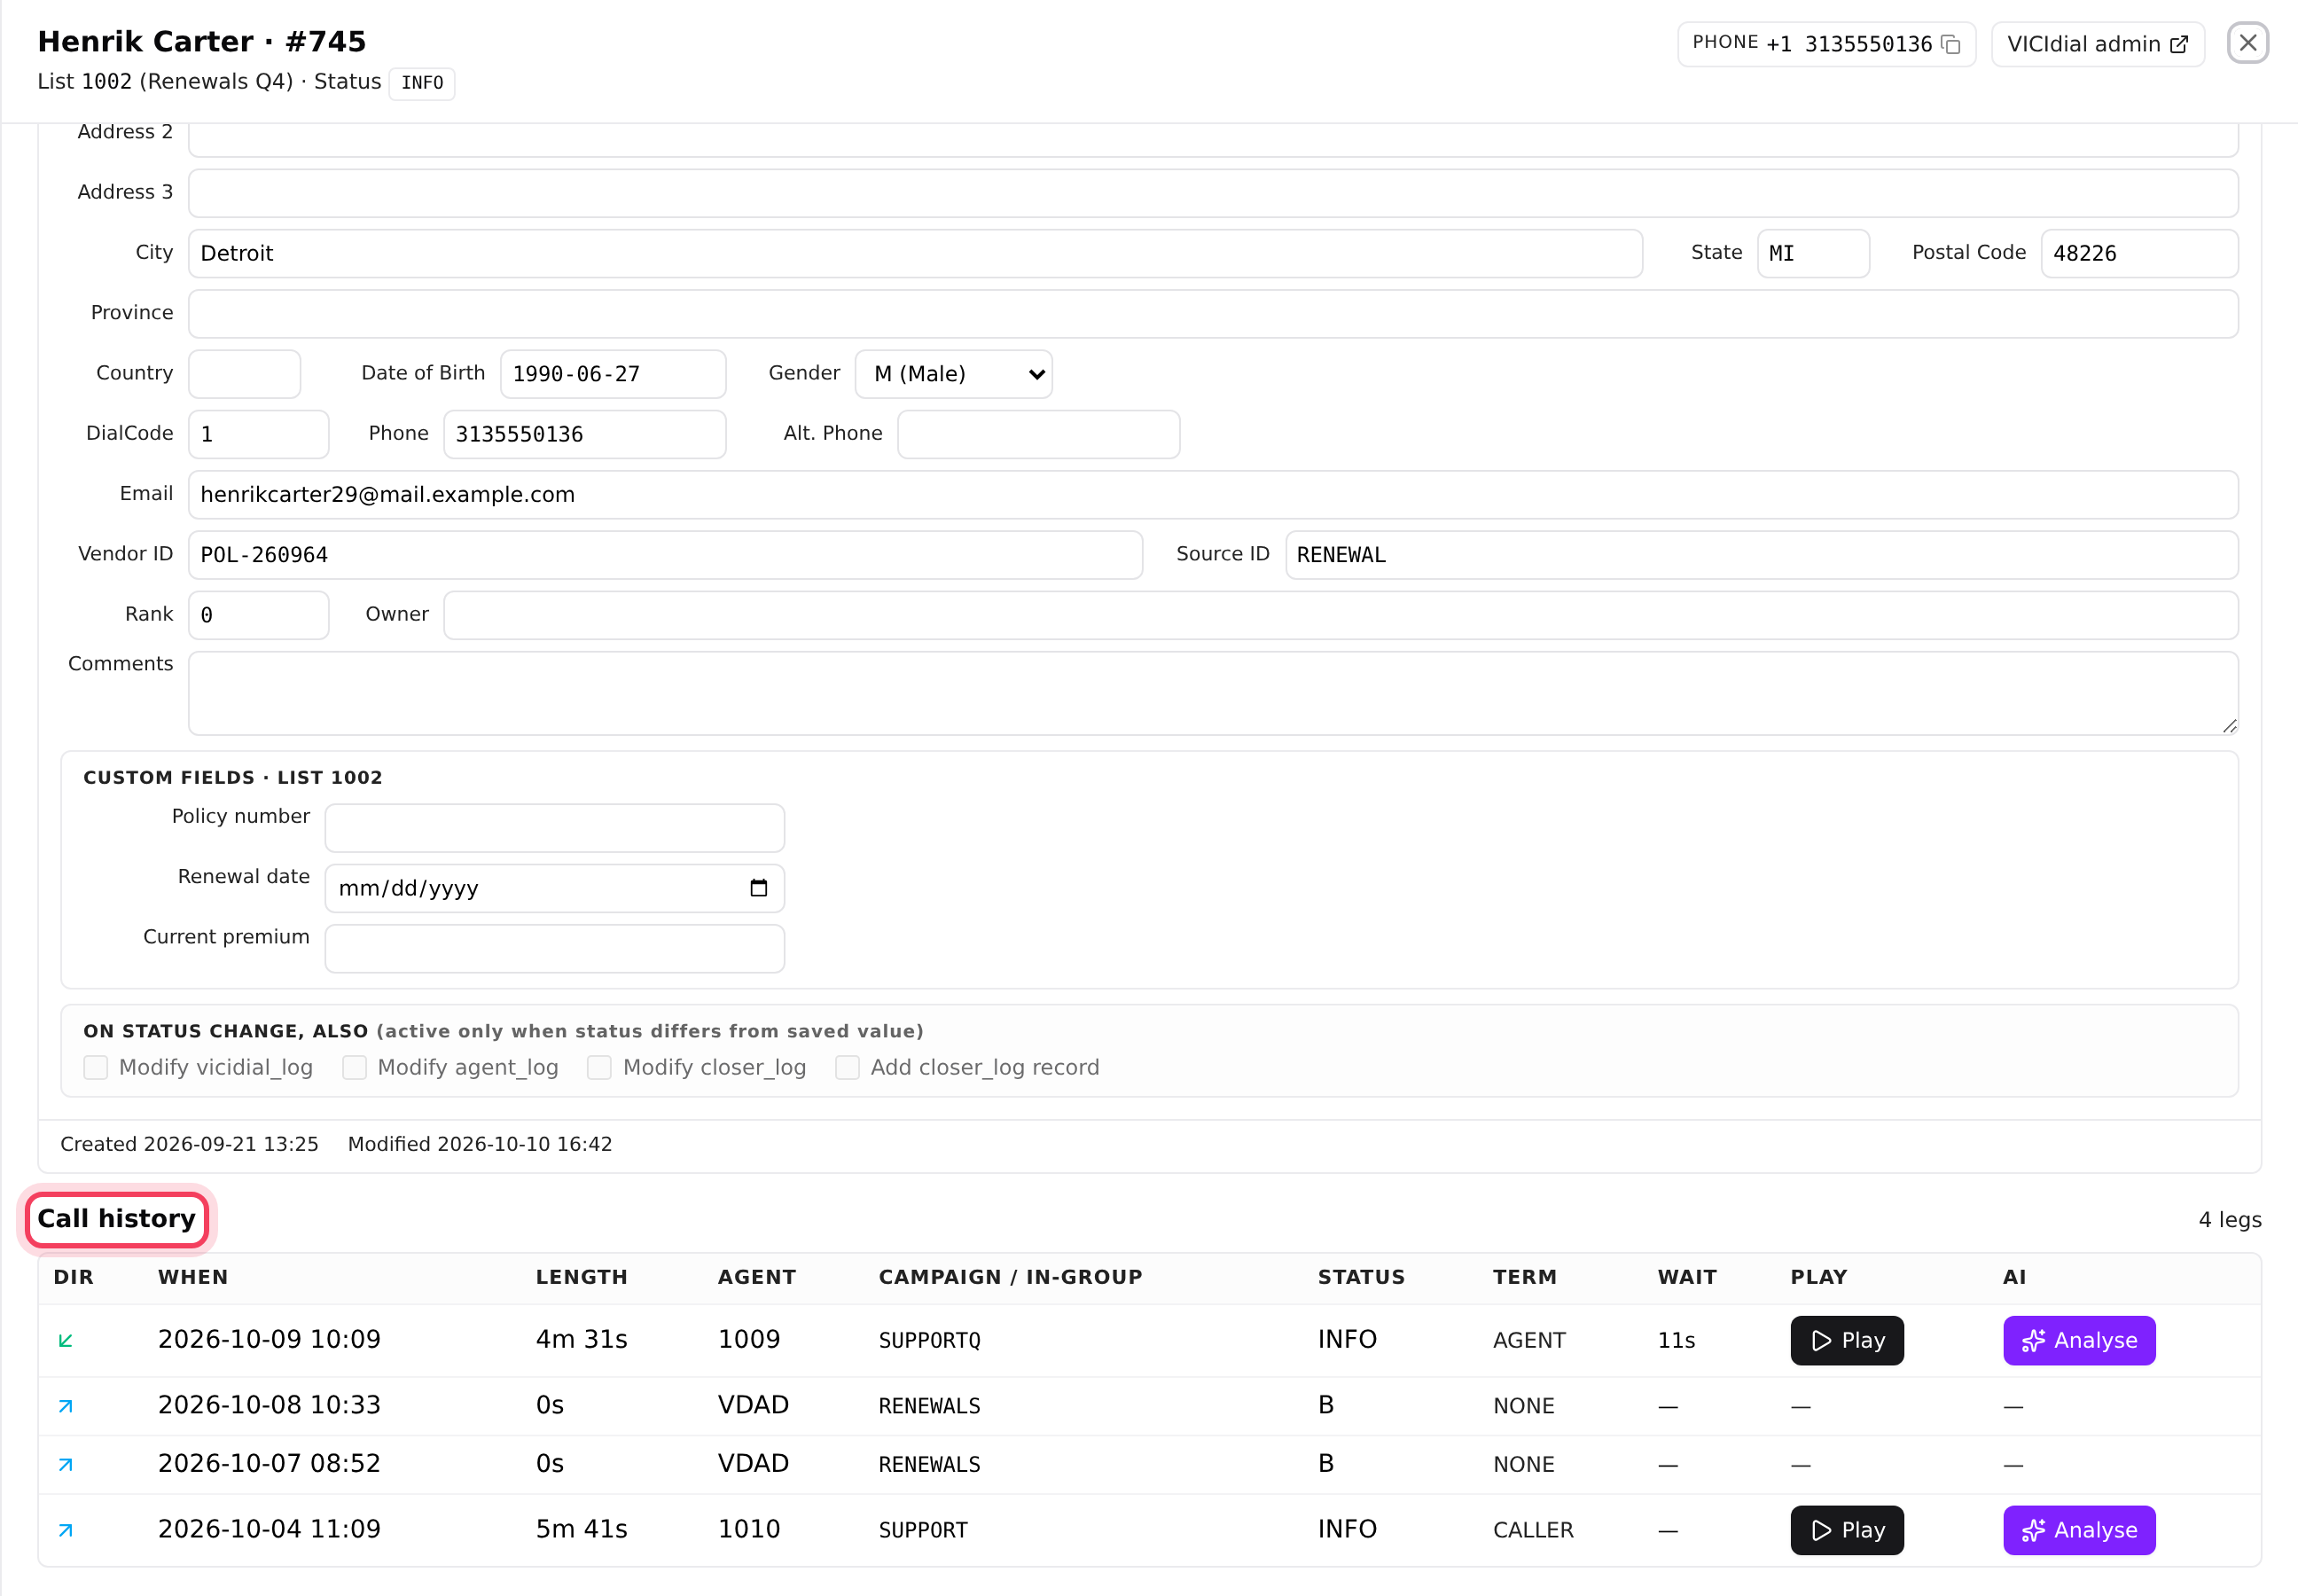This screenshot has height=1596, width=2298.
Task: Check Add closer_log record option
Action: (847, 1068)
